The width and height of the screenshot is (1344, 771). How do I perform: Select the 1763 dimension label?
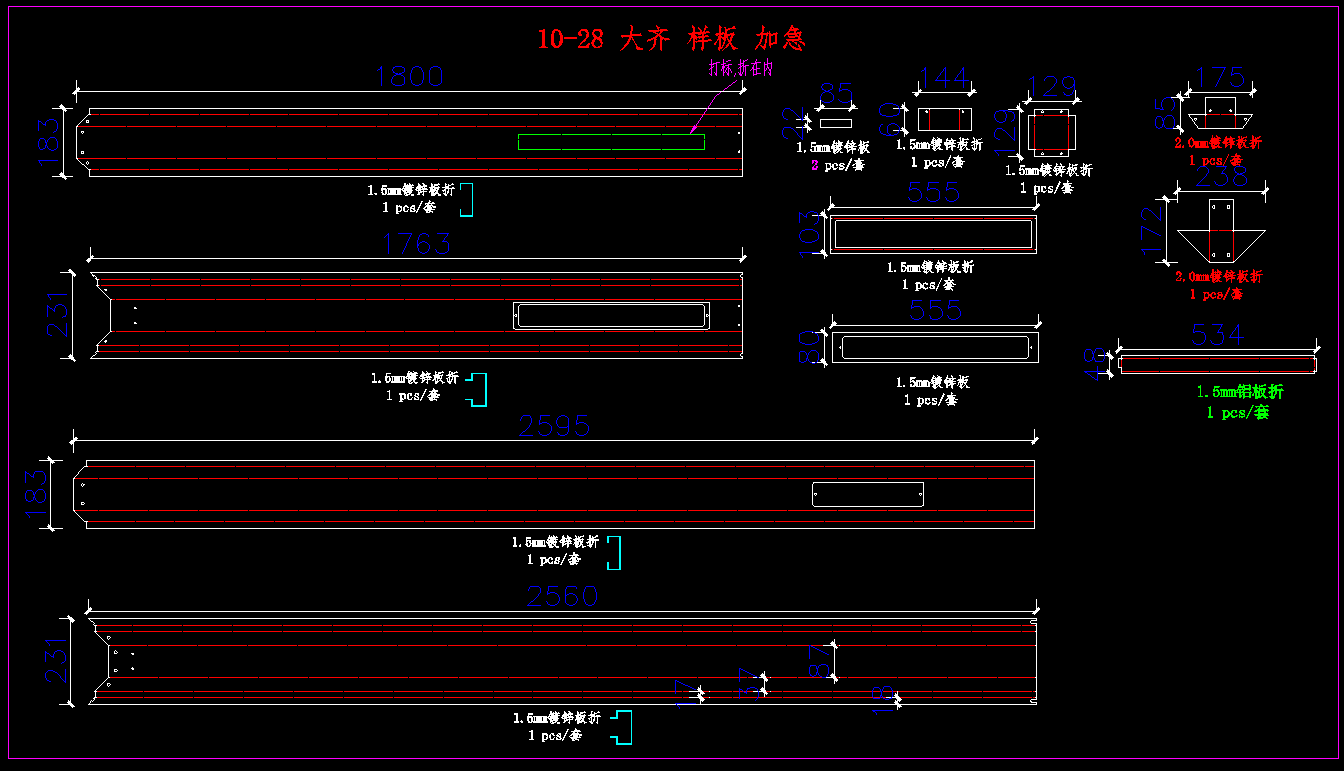coord(417,244)
